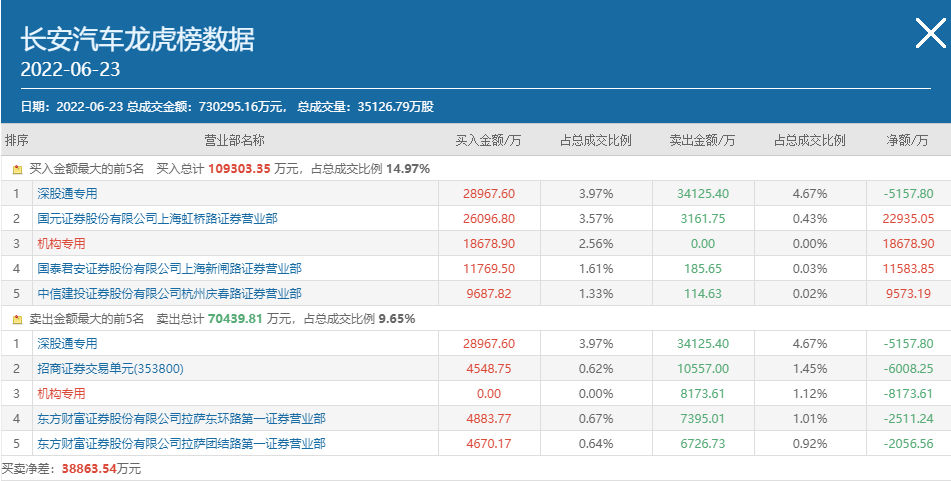This screenshot has width=951, height=481.
Task: Click the icon beside 卖出金额最大的前5名
Action: click(17, 320)
